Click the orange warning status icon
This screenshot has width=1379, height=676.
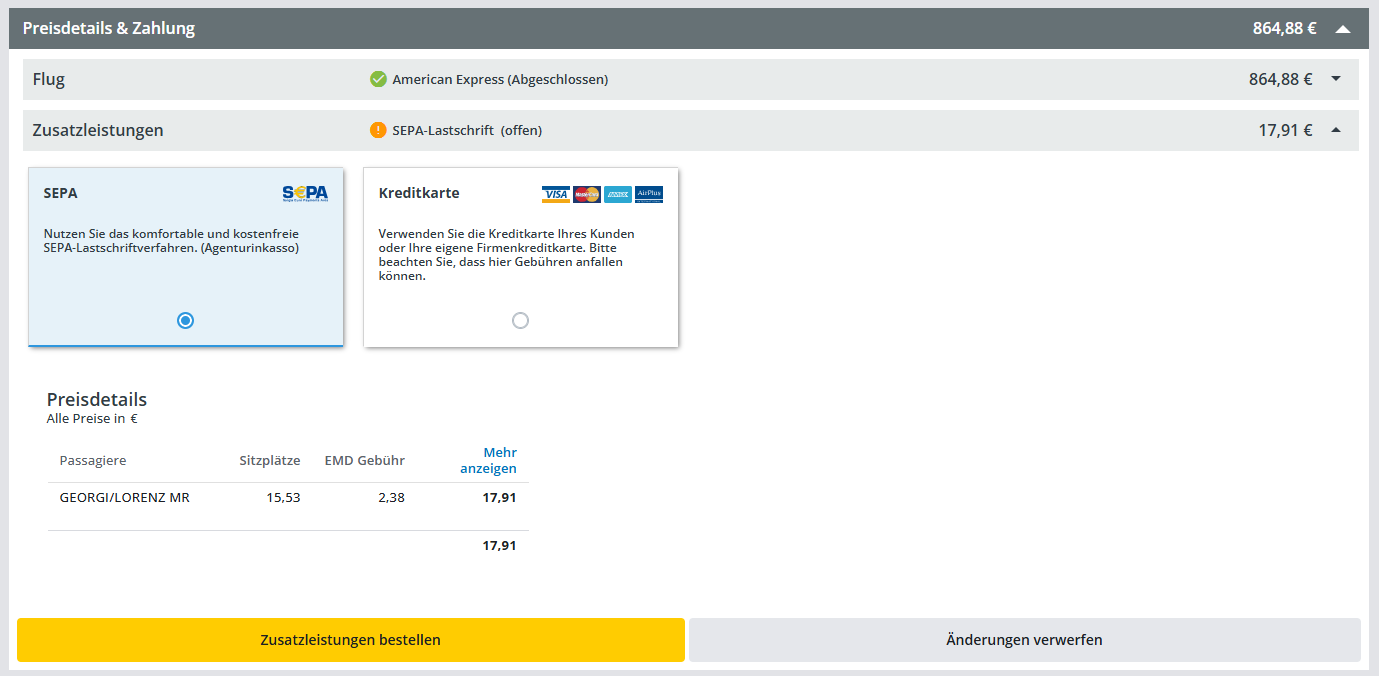click(x=378, y=130)
